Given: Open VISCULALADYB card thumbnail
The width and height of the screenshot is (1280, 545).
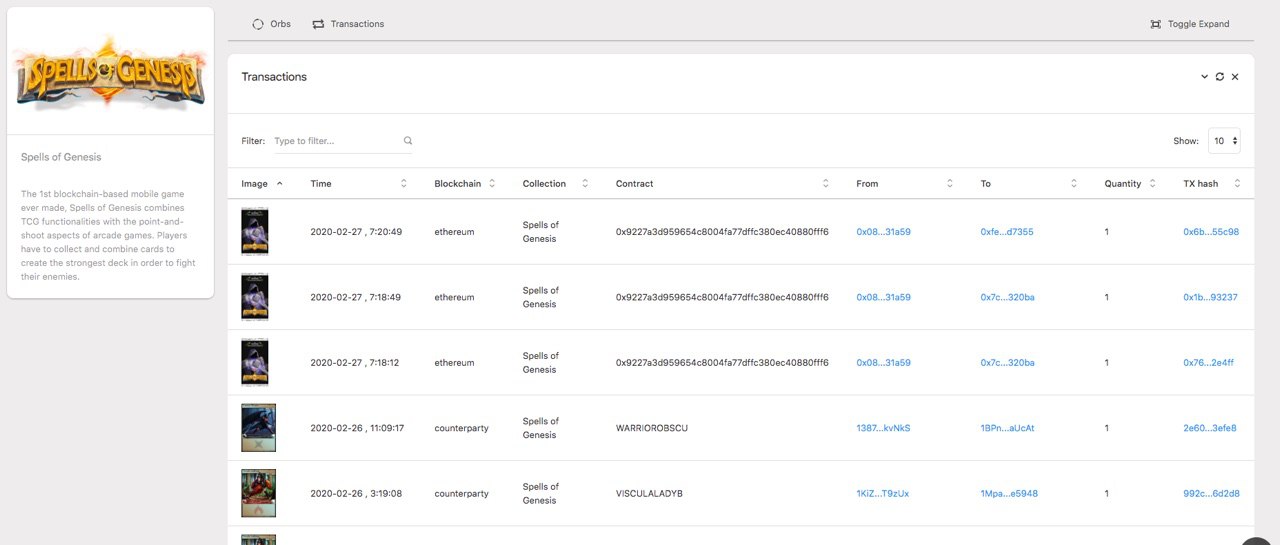Looking at the screenshot, I should tap(258, 493).
